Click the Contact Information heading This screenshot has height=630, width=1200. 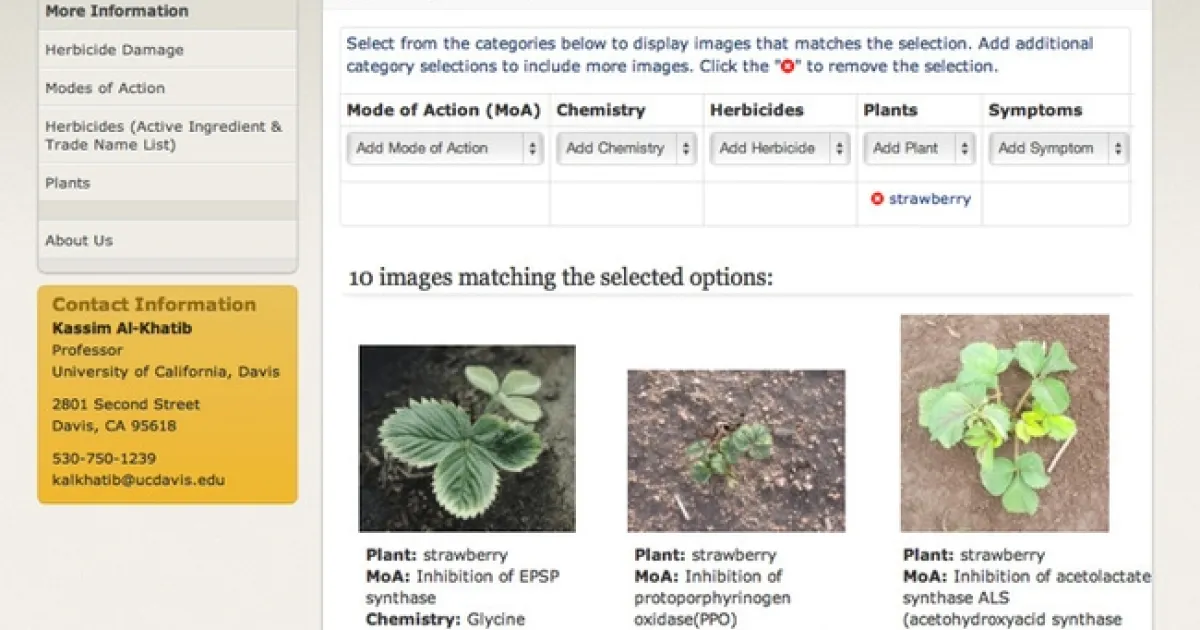[154, 304]
